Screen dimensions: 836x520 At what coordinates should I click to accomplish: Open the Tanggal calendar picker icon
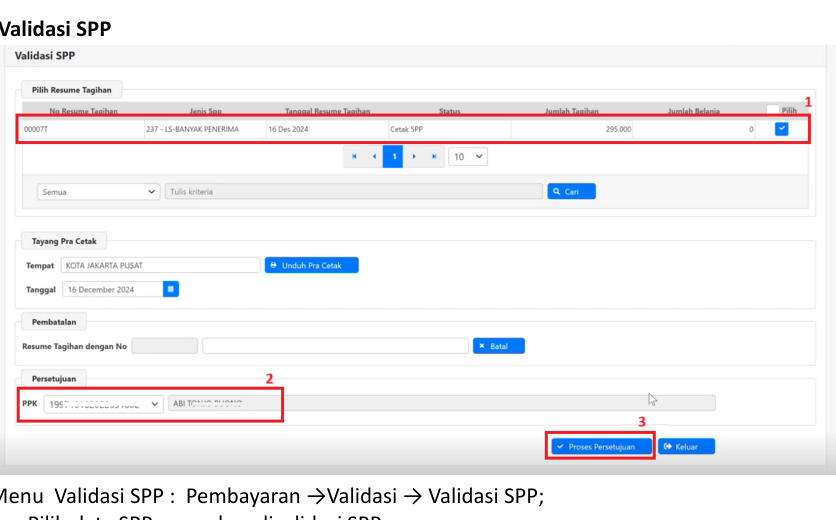171,289
